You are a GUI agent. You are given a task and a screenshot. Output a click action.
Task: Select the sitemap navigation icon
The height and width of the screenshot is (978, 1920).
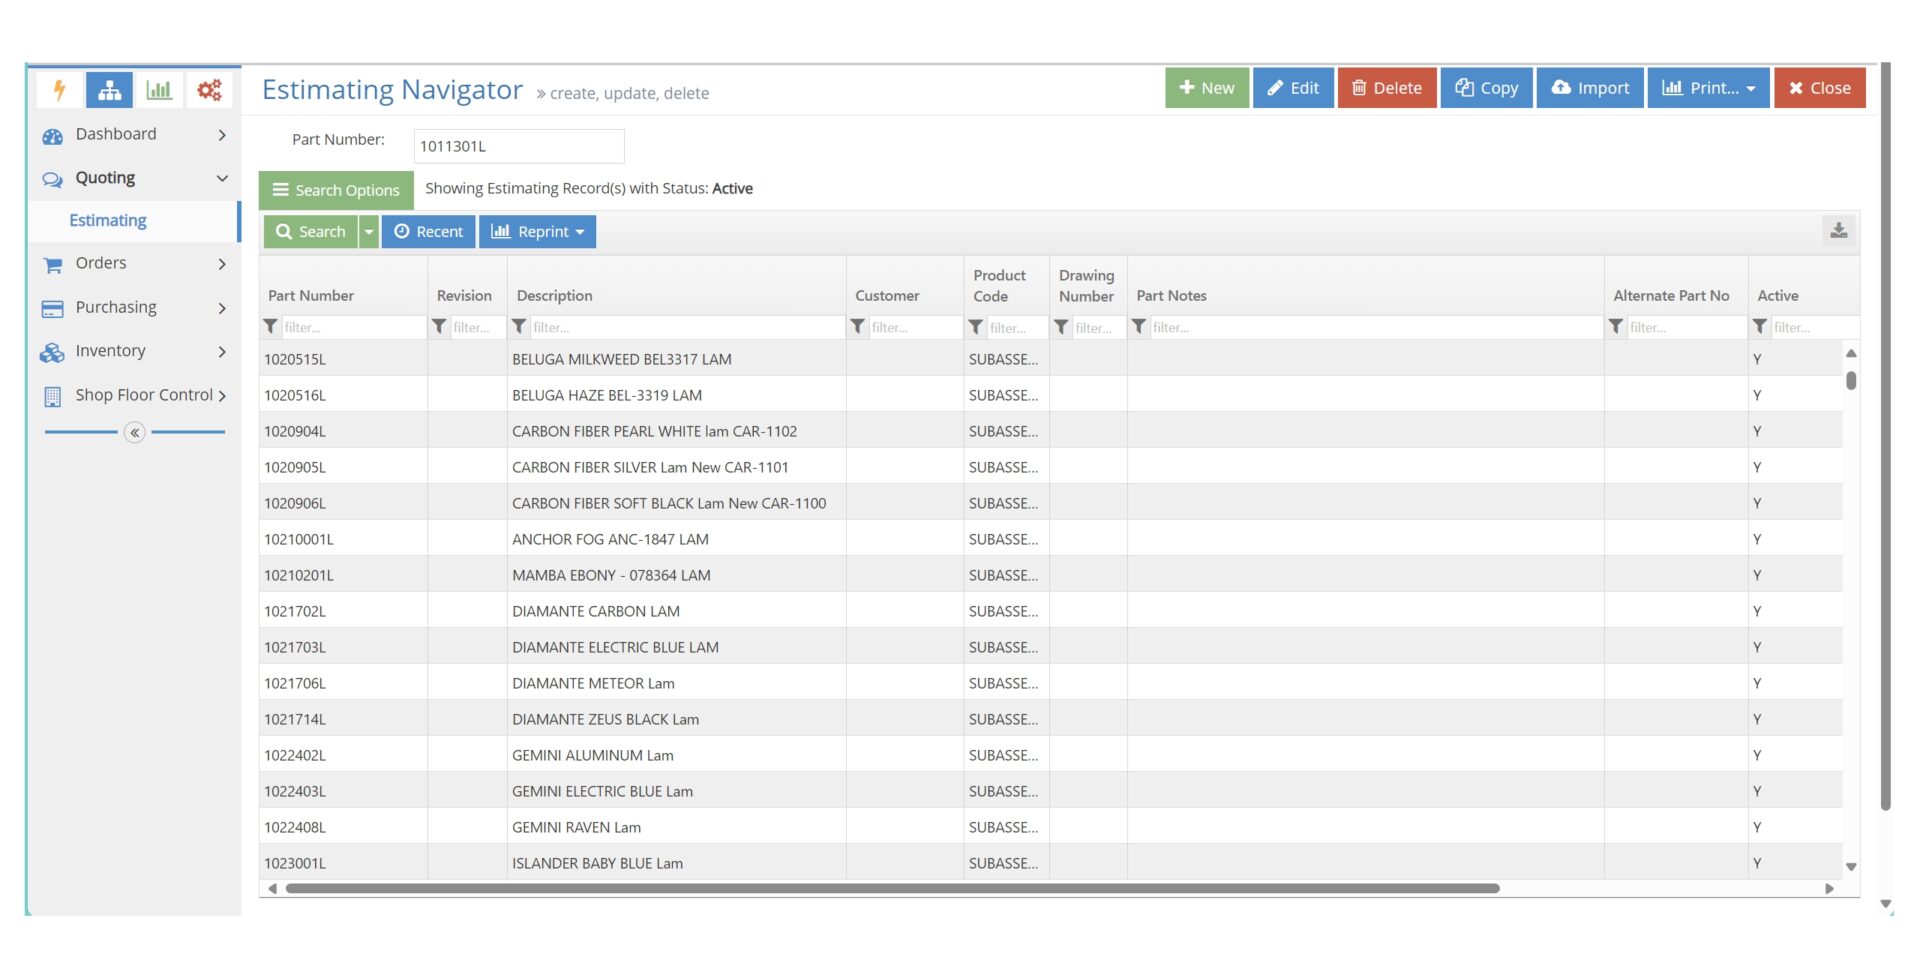[110, 90]
